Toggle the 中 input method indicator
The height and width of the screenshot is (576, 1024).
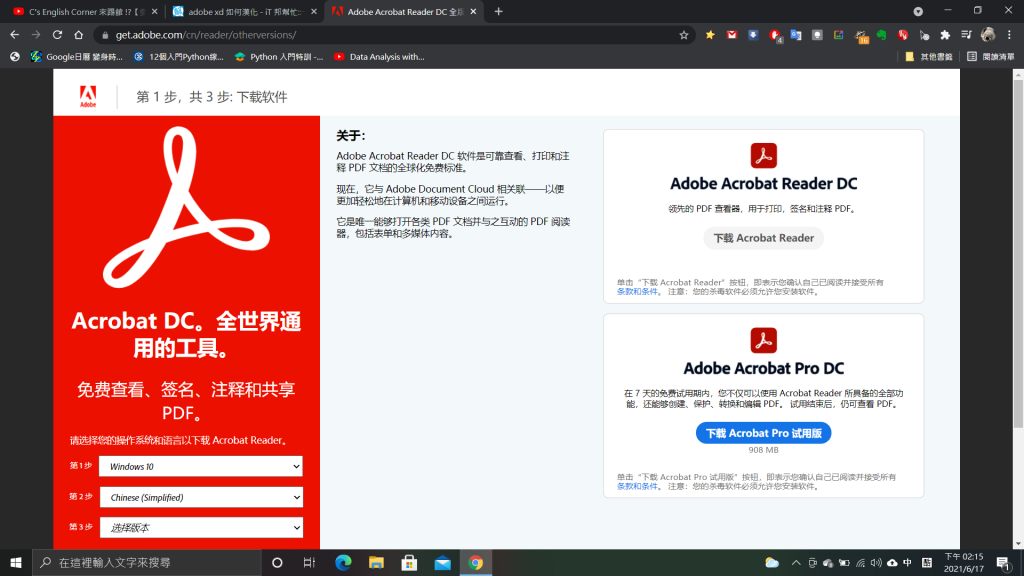(x=907, y=562)
